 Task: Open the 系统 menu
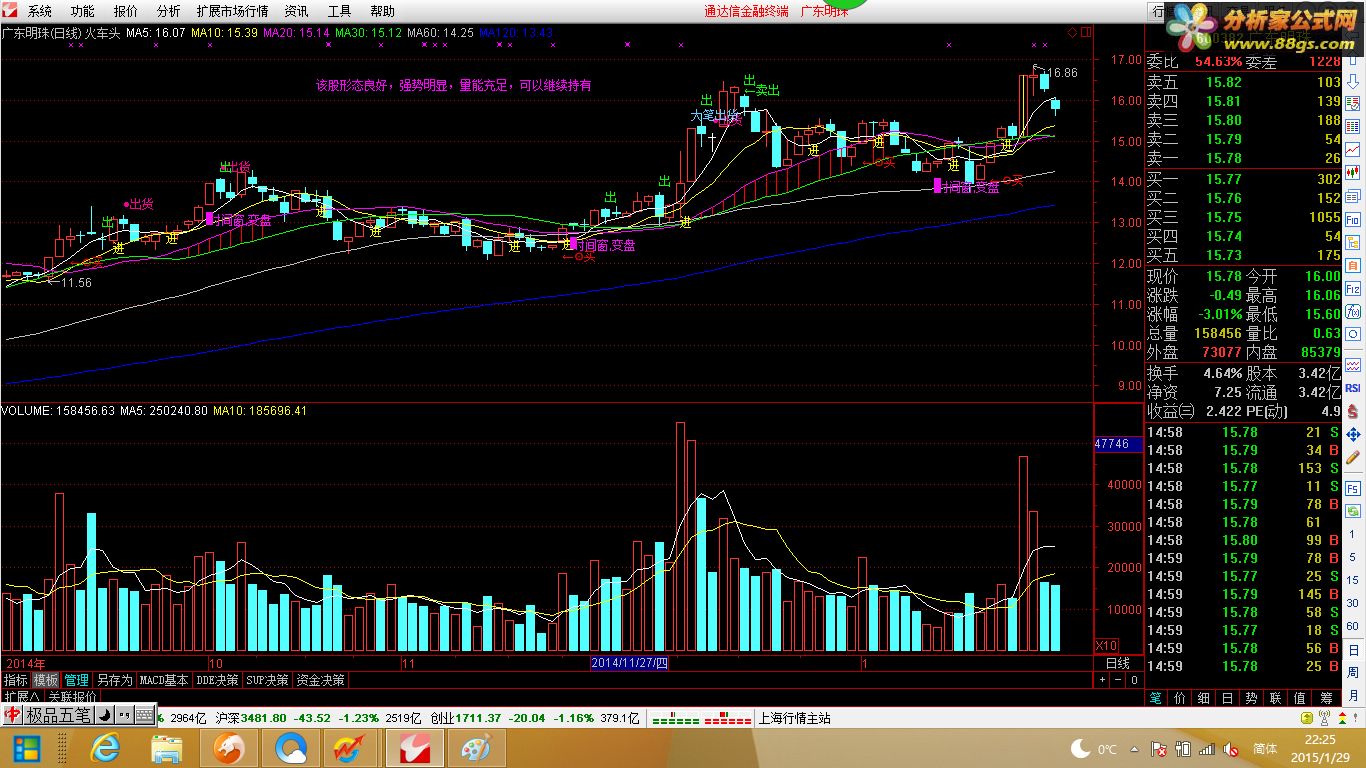click(39, 11)
